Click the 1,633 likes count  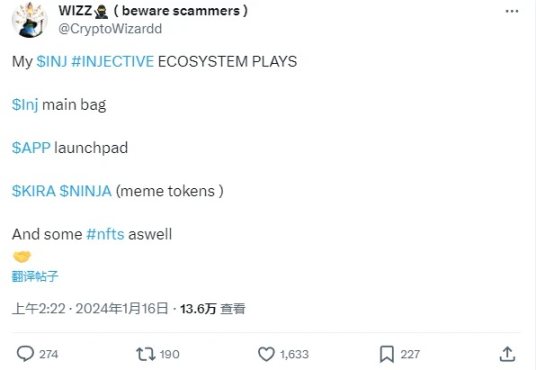click(x=294, y=354)
